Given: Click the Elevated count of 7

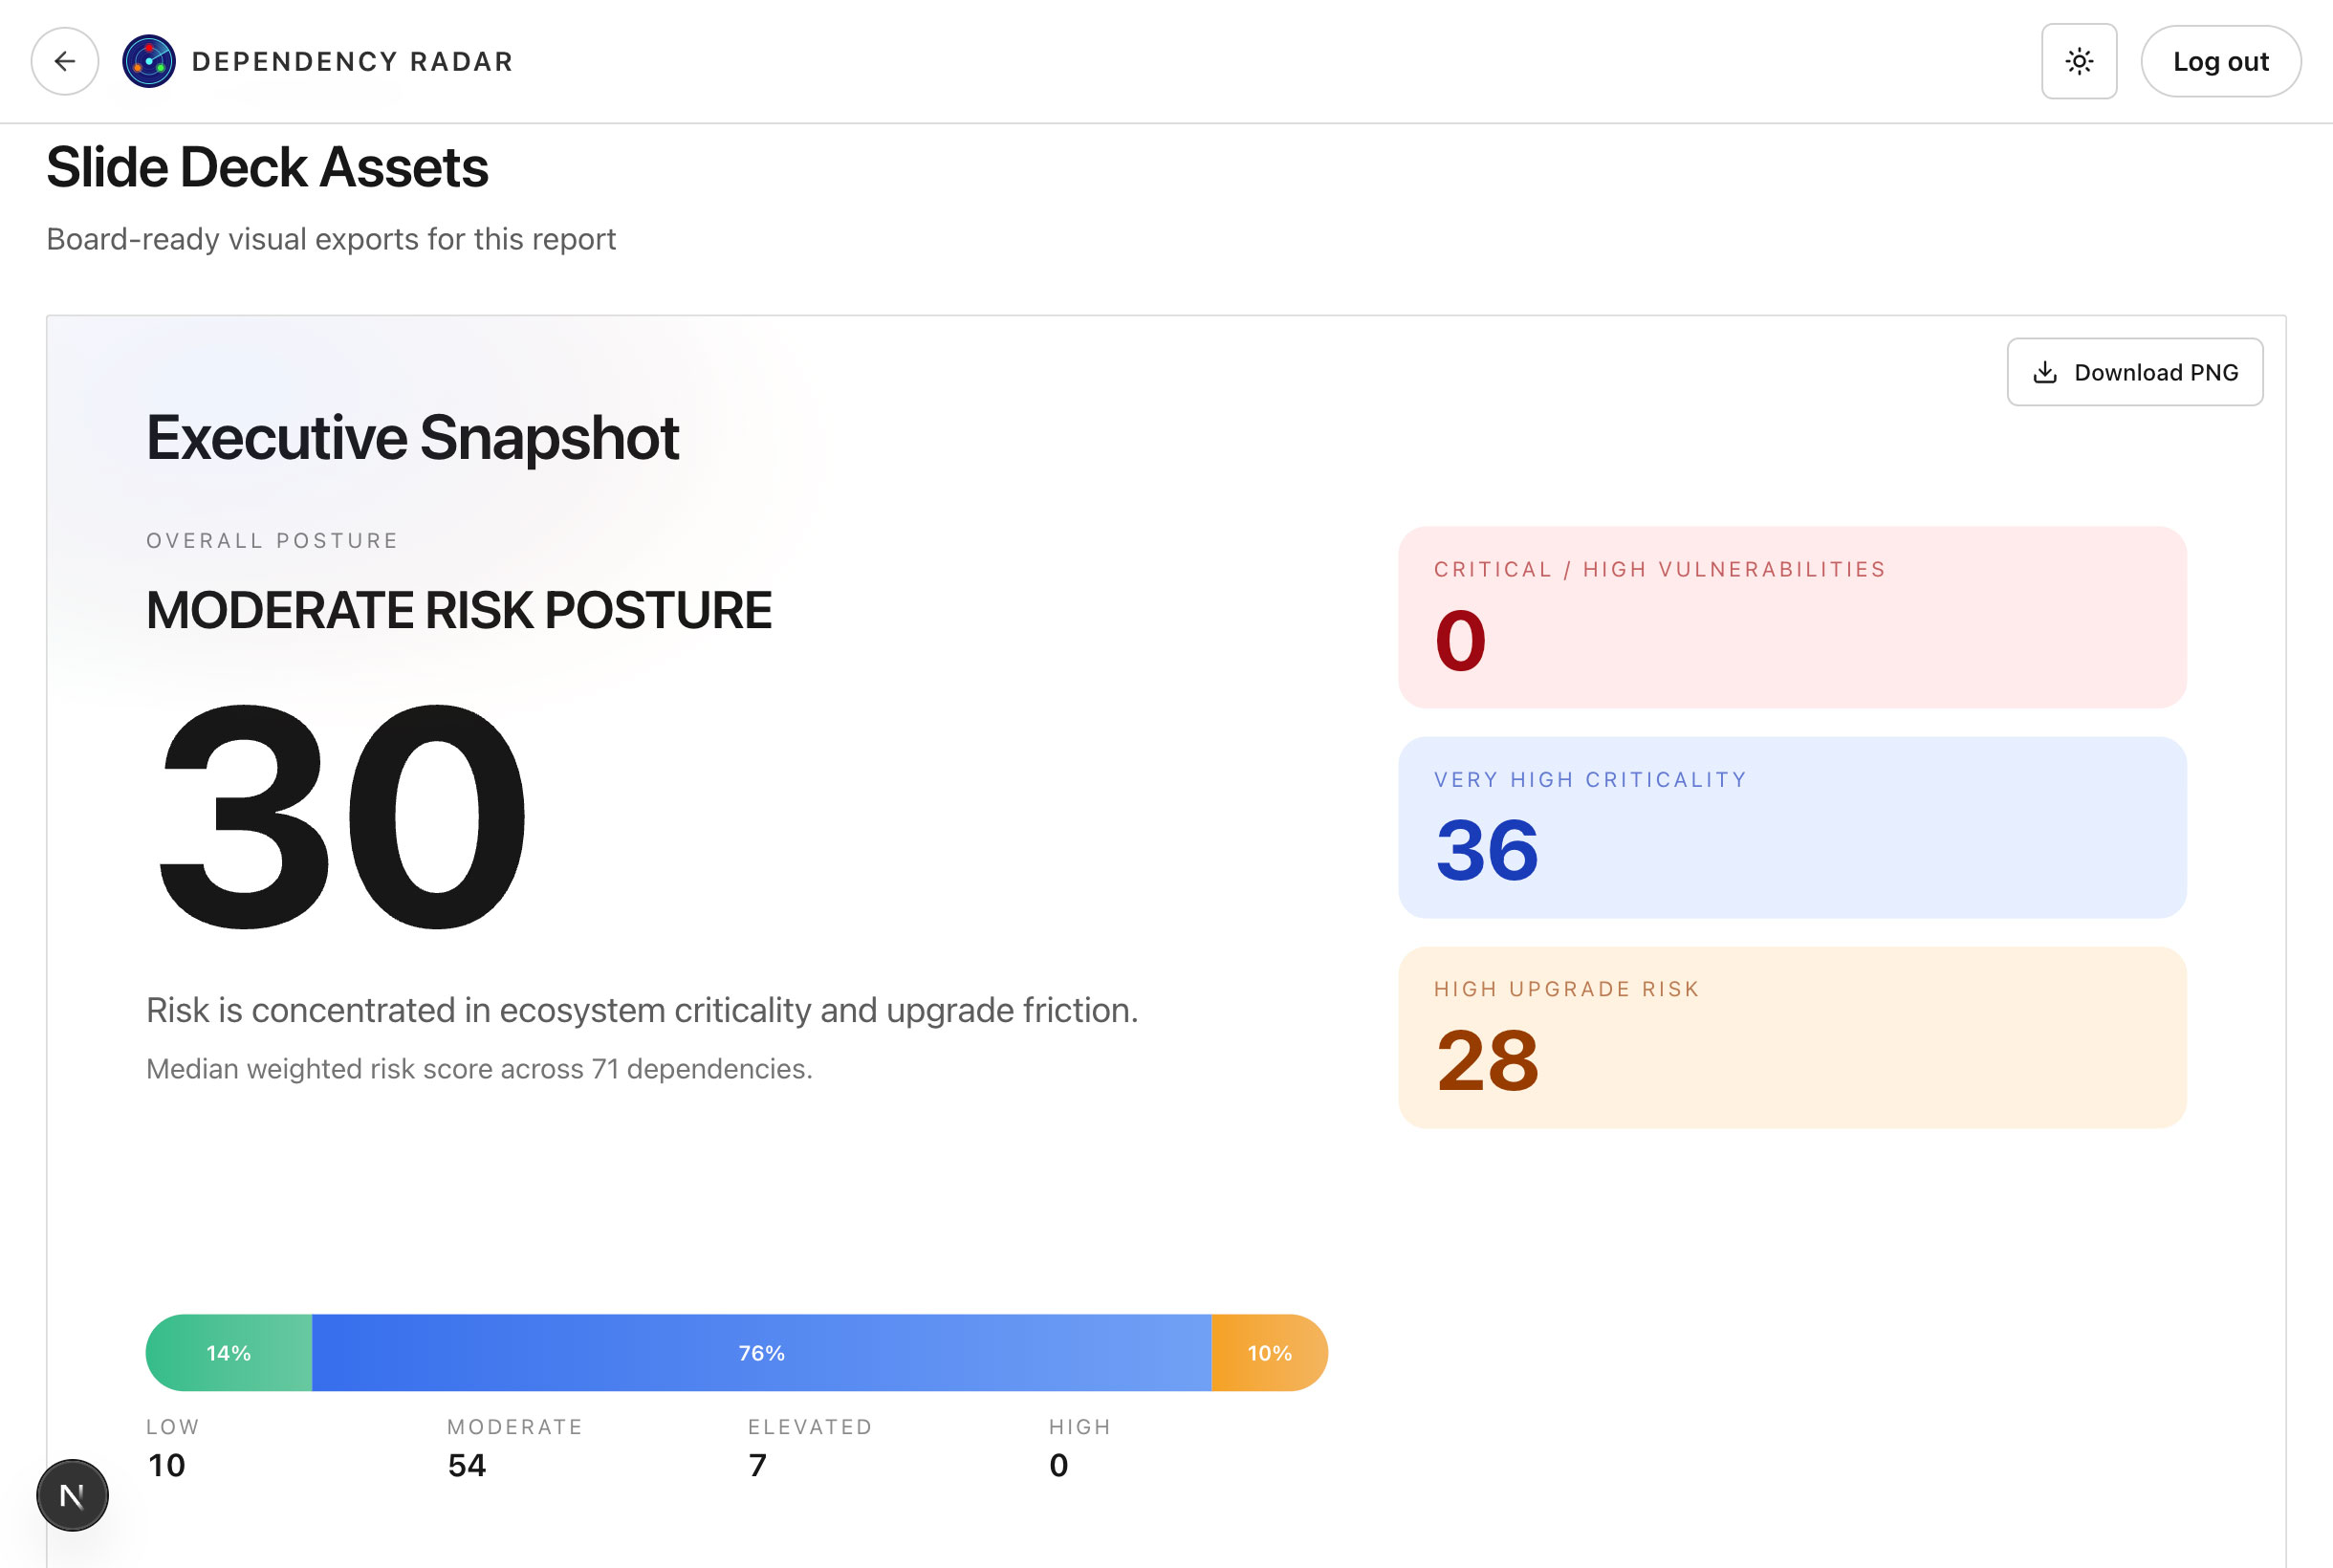Looking at the screenshot, I should (758, 1465).
